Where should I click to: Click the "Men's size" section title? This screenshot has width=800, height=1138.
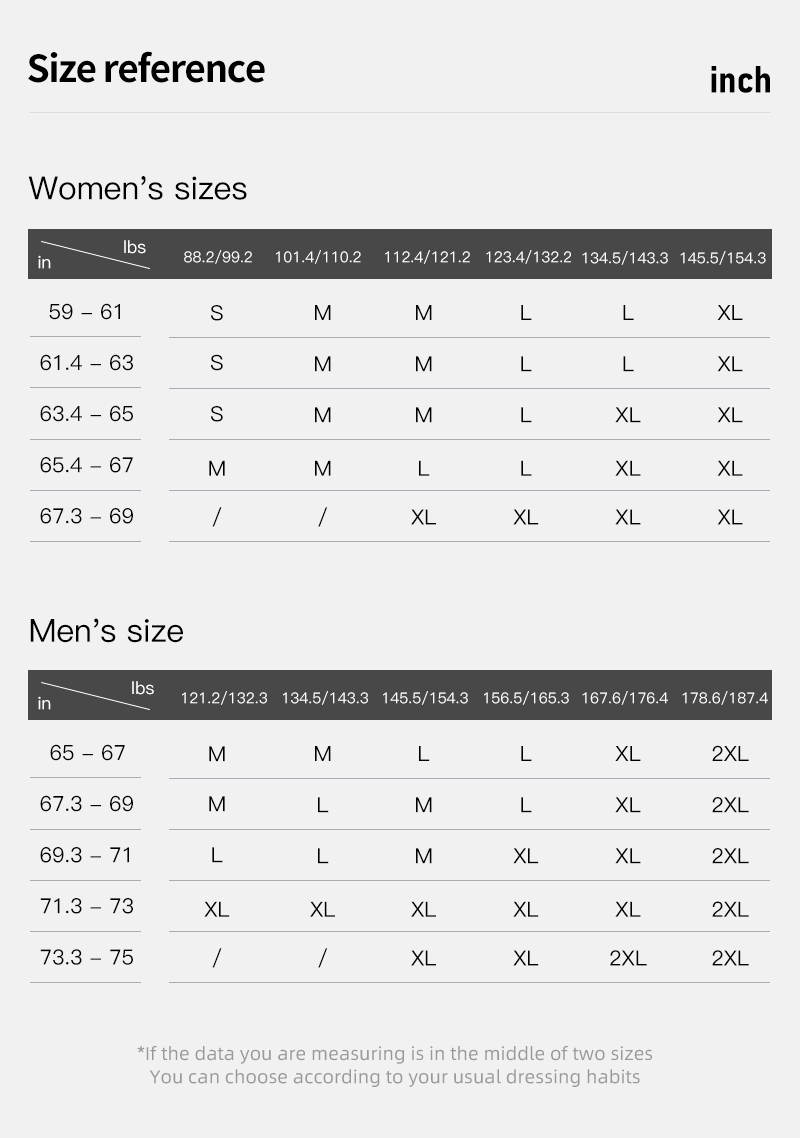tap(106, 631)
